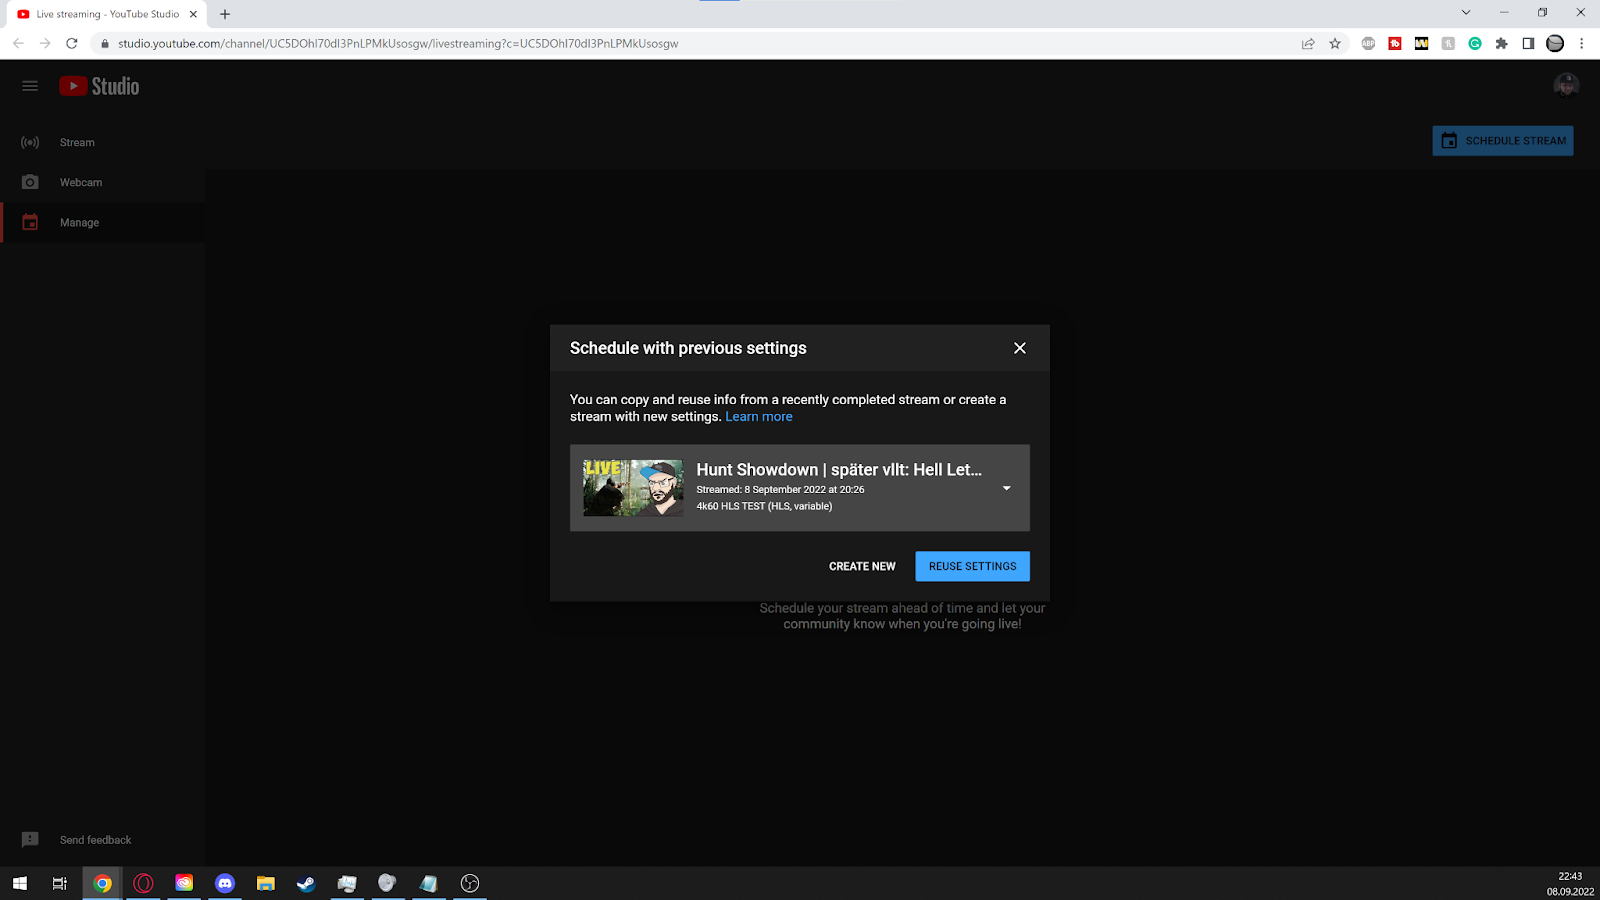The width and height of the screenshot is (1600, 900).
Task: Close the Schedule with previous settings dialog
Action: [1020, 348]
